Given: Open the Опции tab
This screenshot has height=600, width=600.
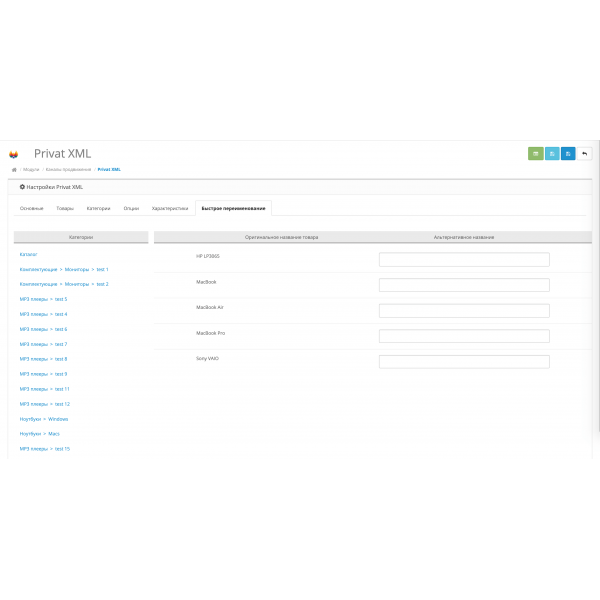Looking at the screenshot, I should (131, 208).
